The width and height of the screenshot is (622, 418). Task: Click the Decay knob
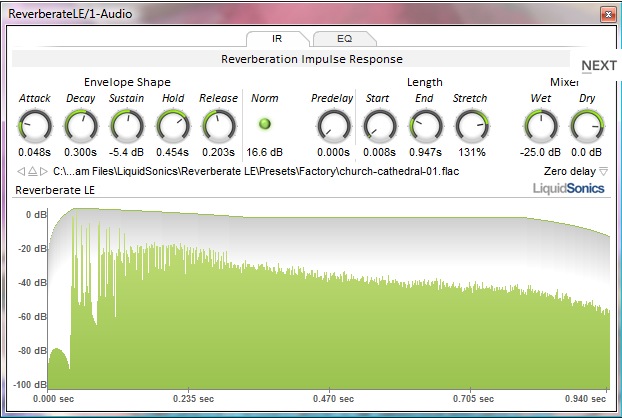[80, 125]
